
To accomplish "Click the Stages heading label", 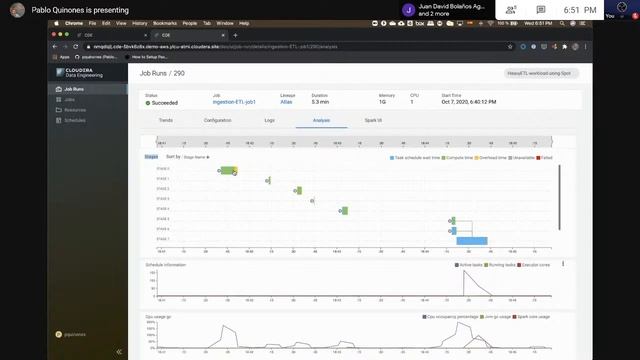I will tap(151, 157).
